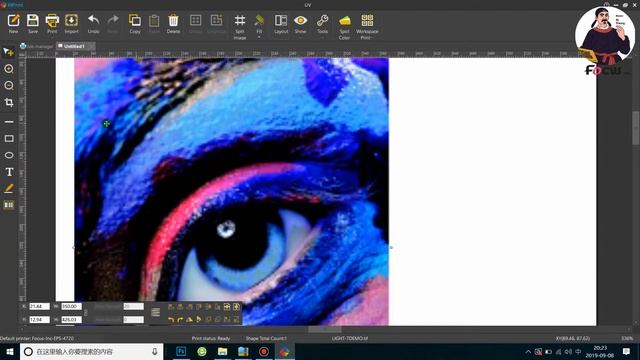Screen dimensions: 640x360
Task: Click the Shape Total Count status text
Action: click(266, 338)
